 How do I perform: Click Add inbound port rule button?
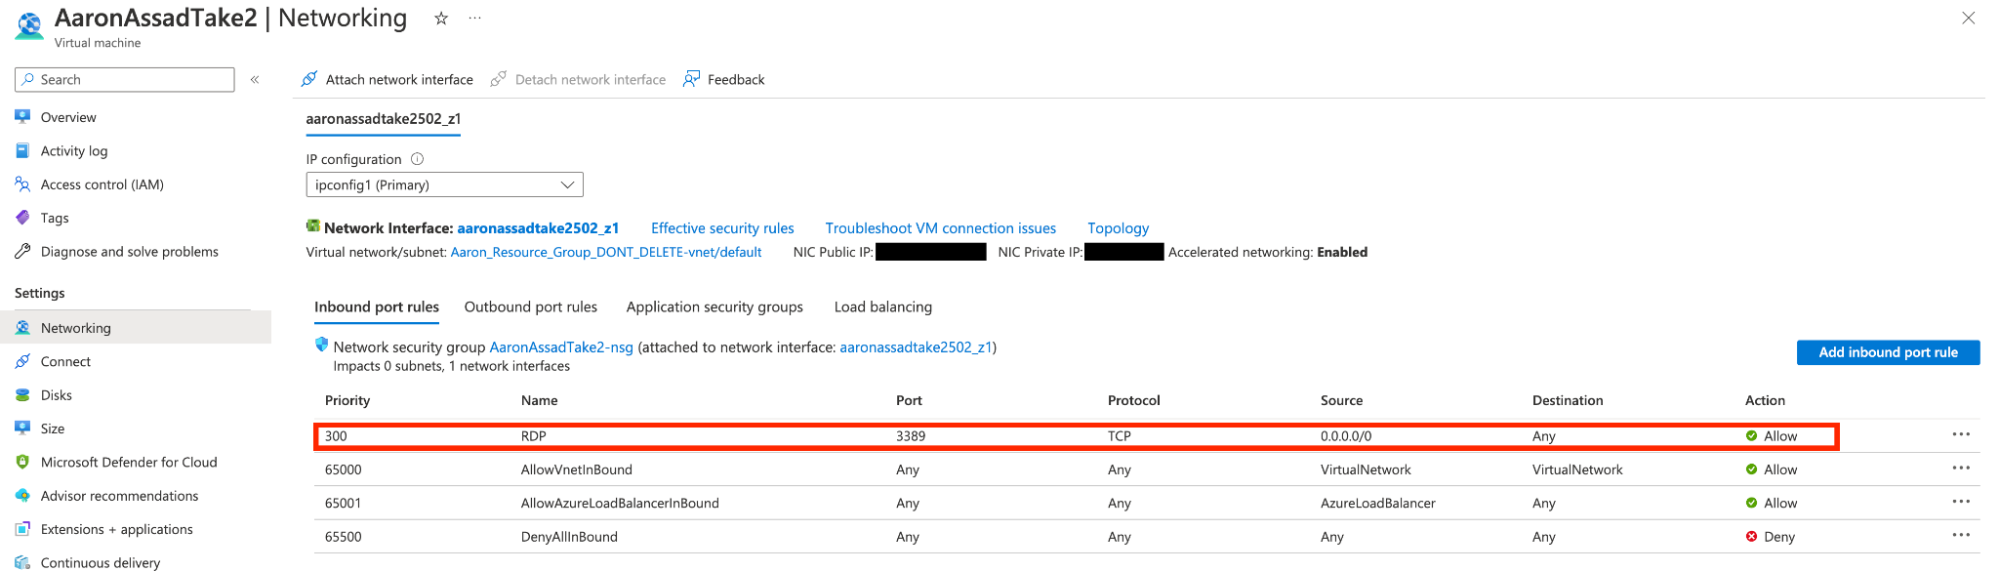[x=1887, y=352]
